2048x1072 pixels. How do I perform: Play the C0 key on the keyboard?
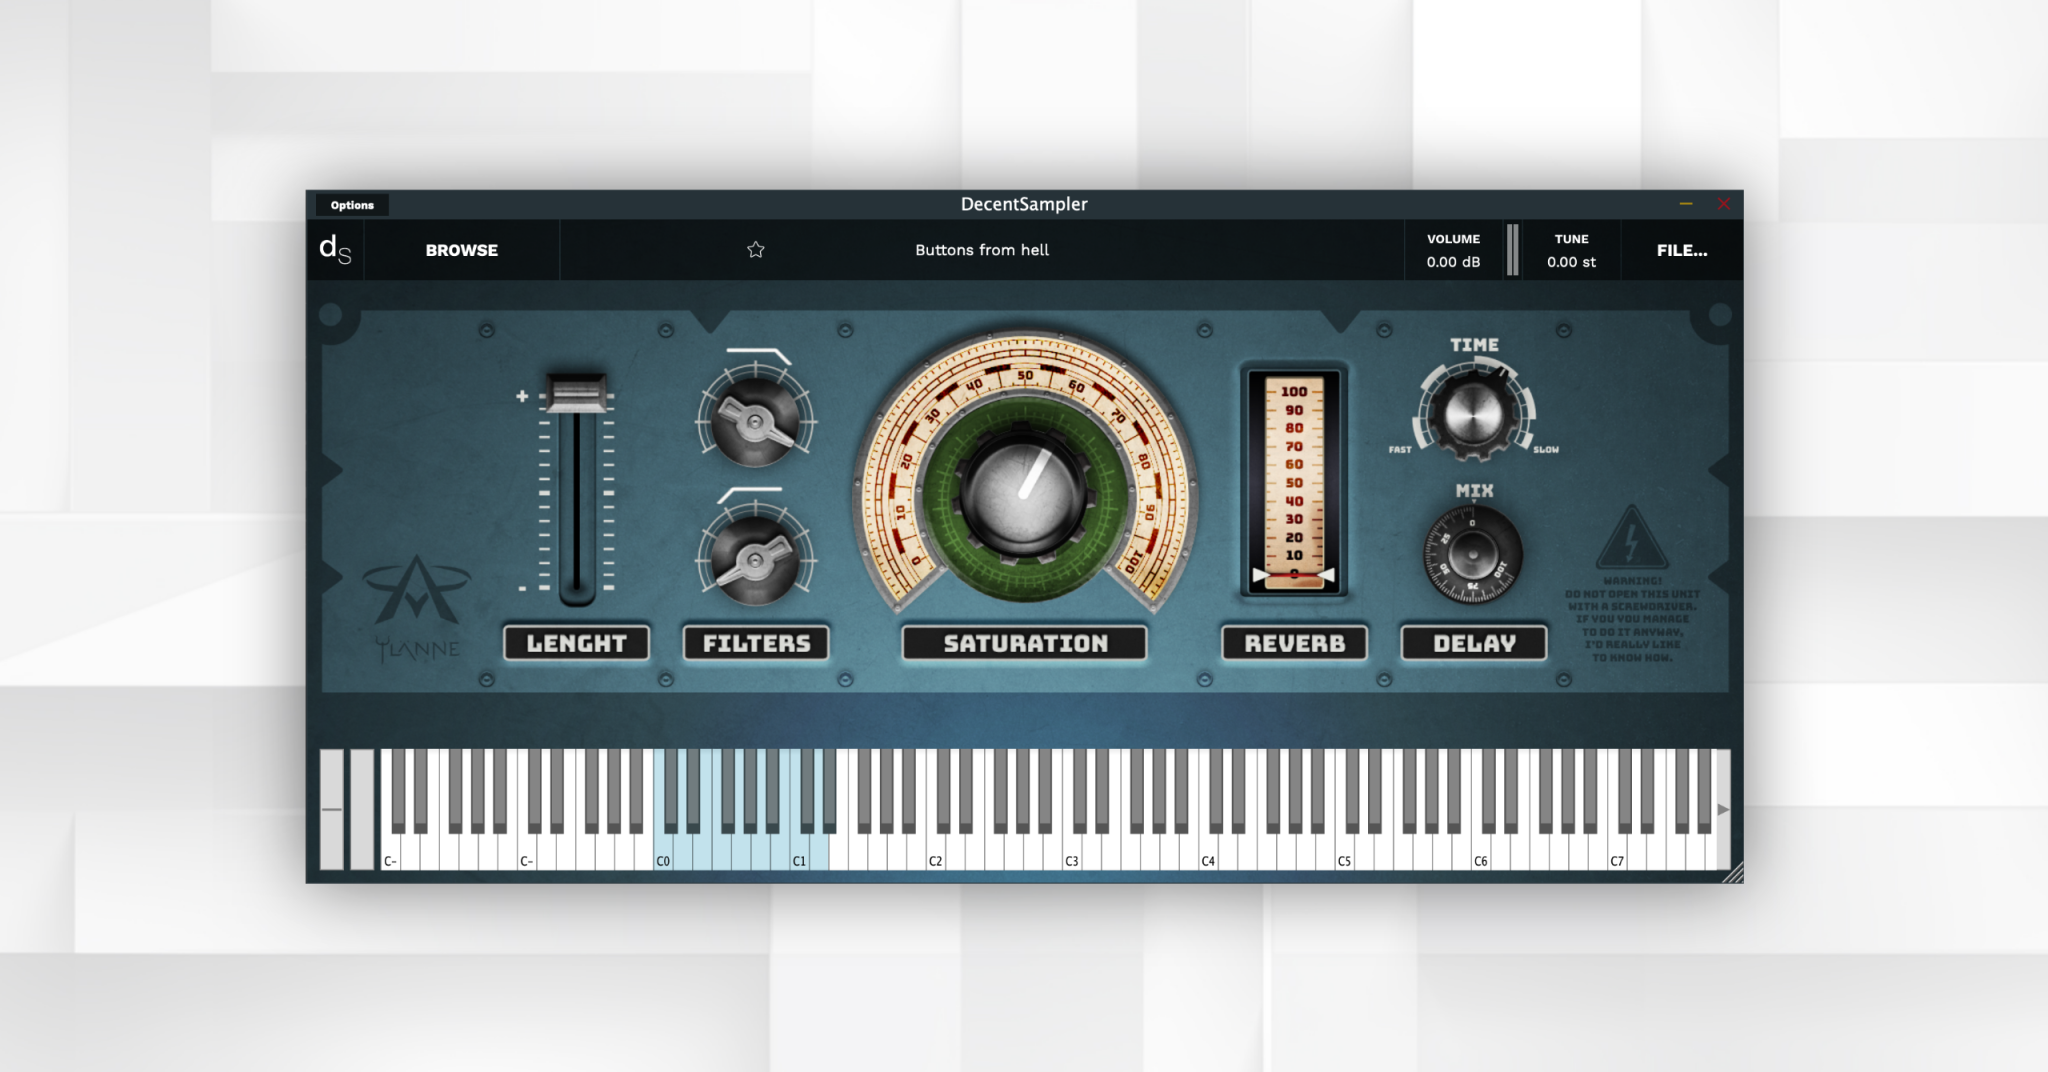pyautogui.click(x=663, y=852)
